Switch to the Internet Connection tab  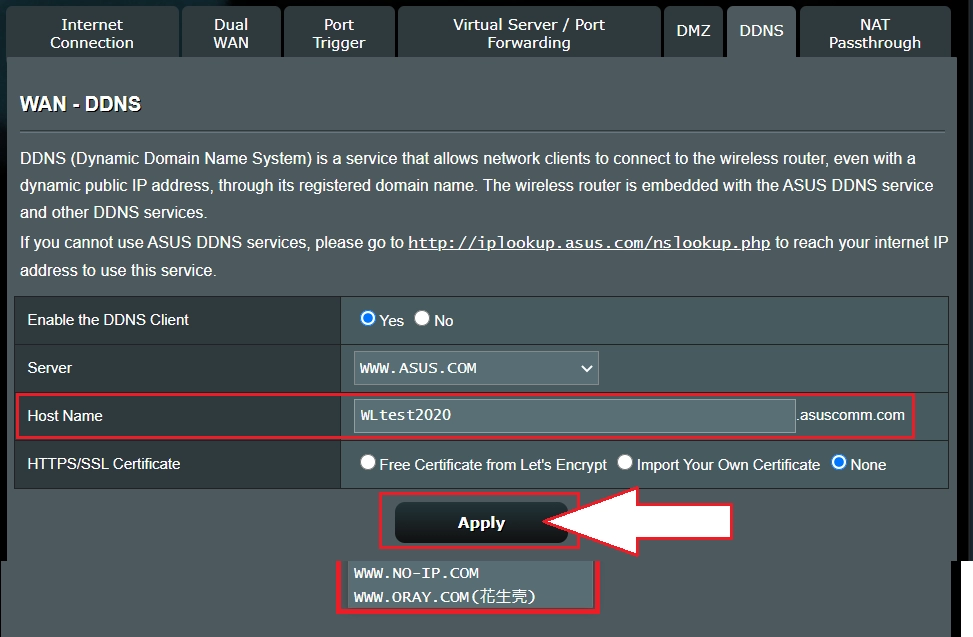pyautogui.click(x=91, y=31)
